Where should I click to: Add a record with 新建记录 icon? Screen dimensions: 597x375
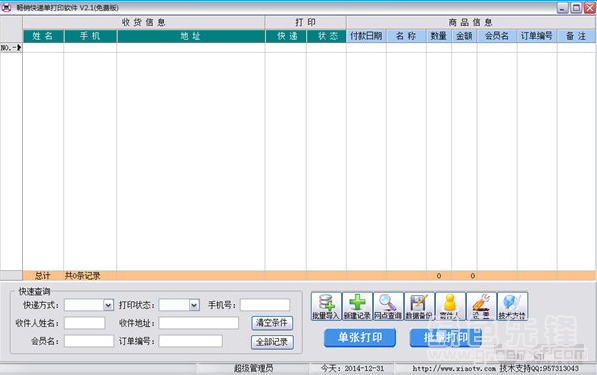[357, 306]
